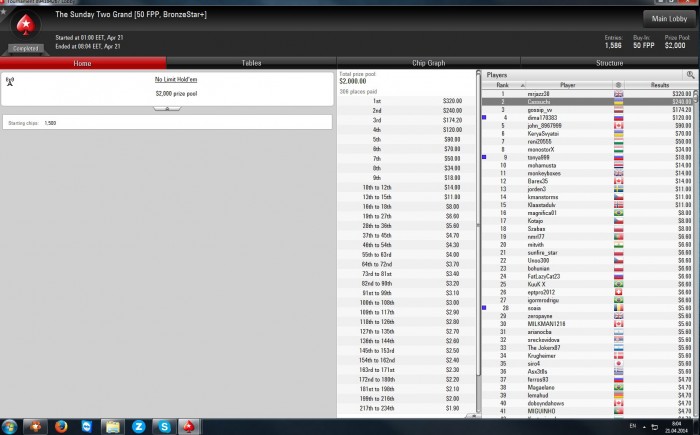Open the Structure tab
This screenshot has width=700, height=435.
point(609,63)
